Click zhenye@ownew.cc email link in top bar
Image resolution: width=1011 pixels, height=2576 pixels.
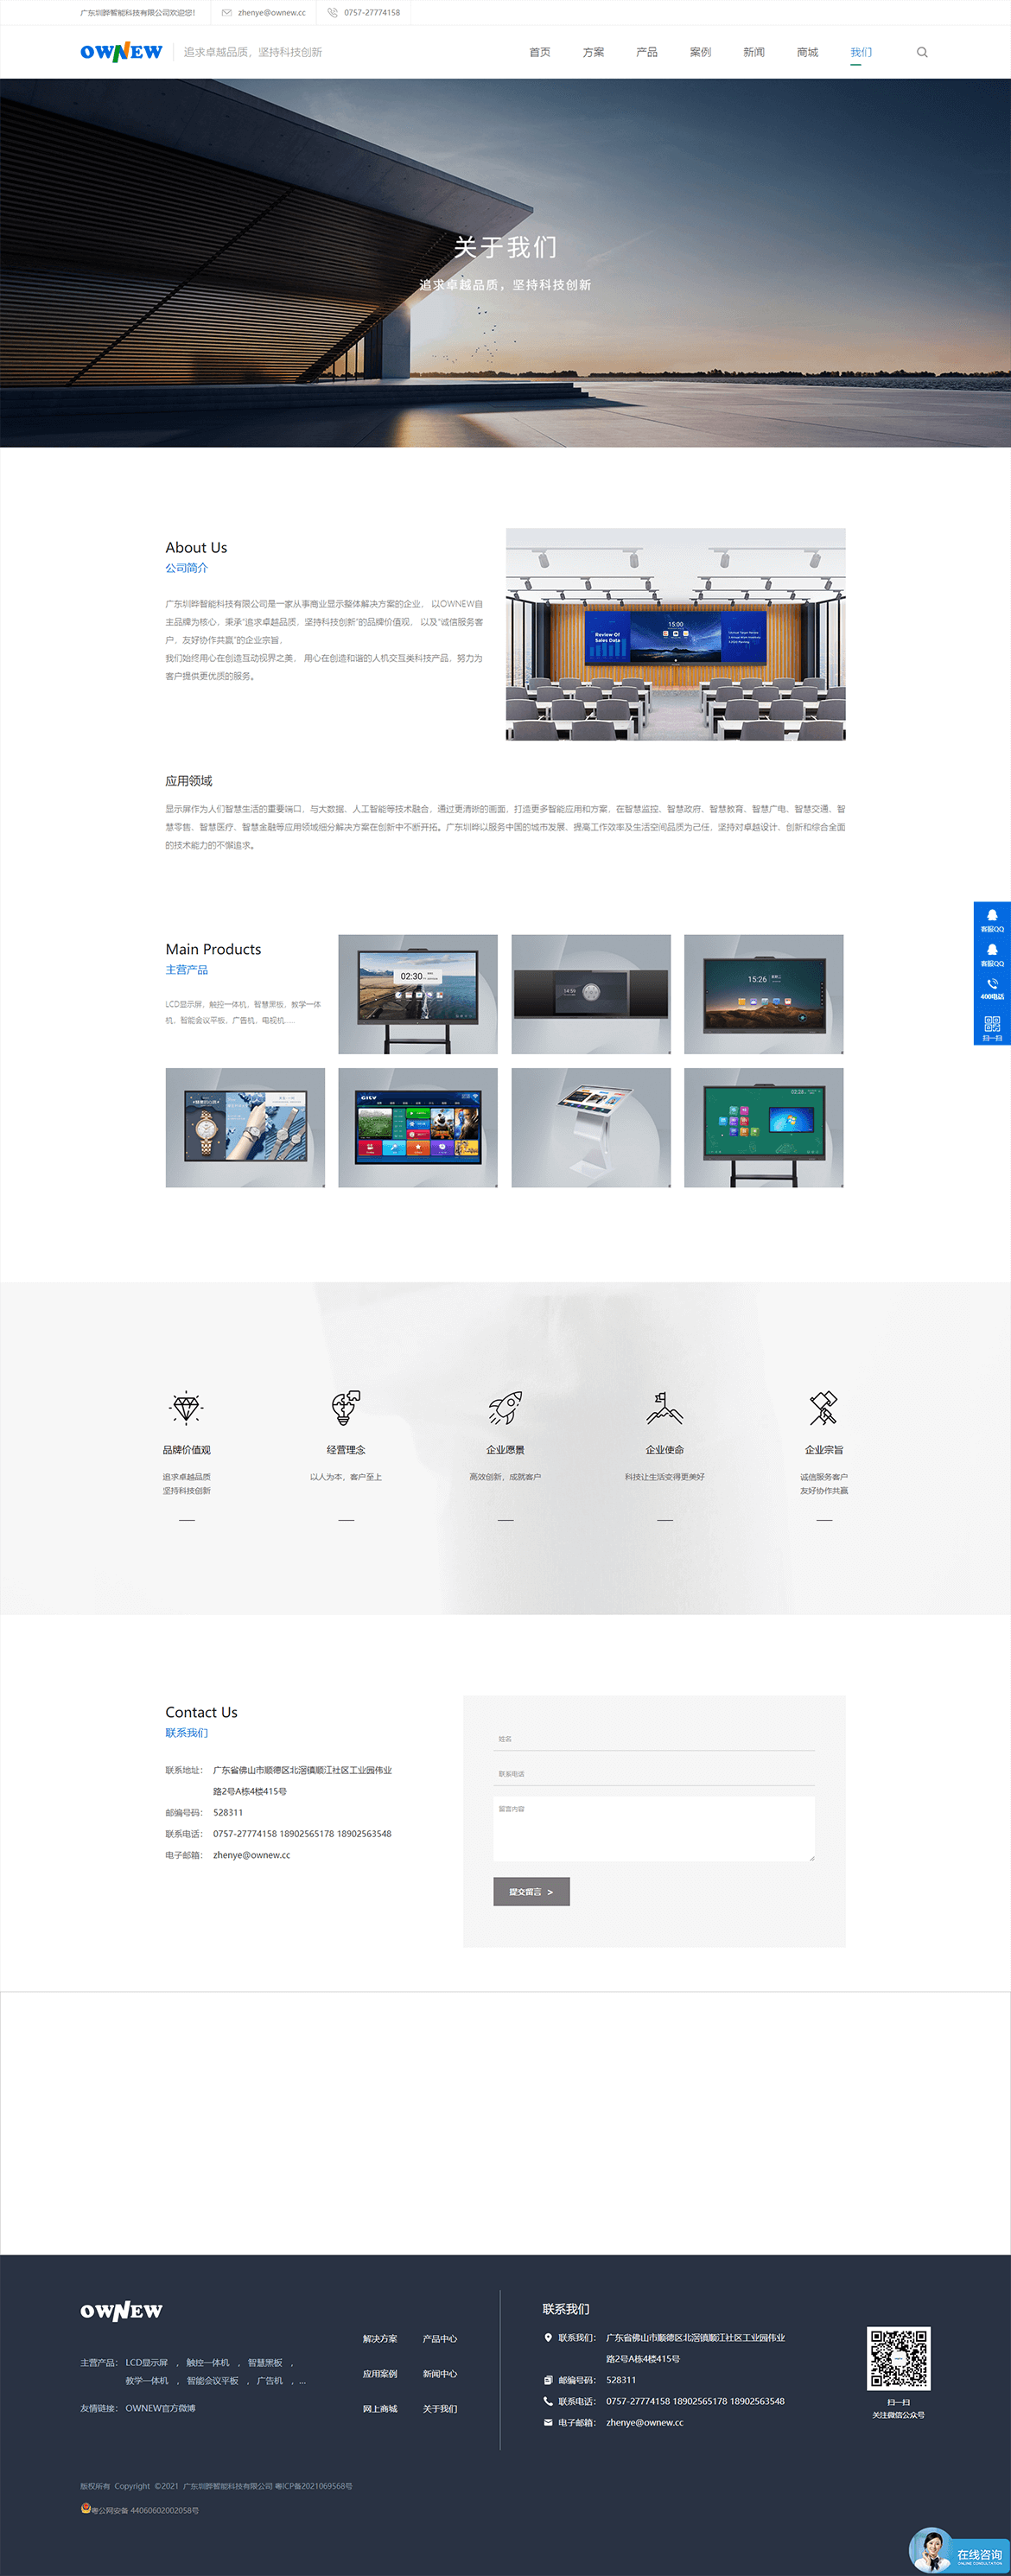(271, 13)
